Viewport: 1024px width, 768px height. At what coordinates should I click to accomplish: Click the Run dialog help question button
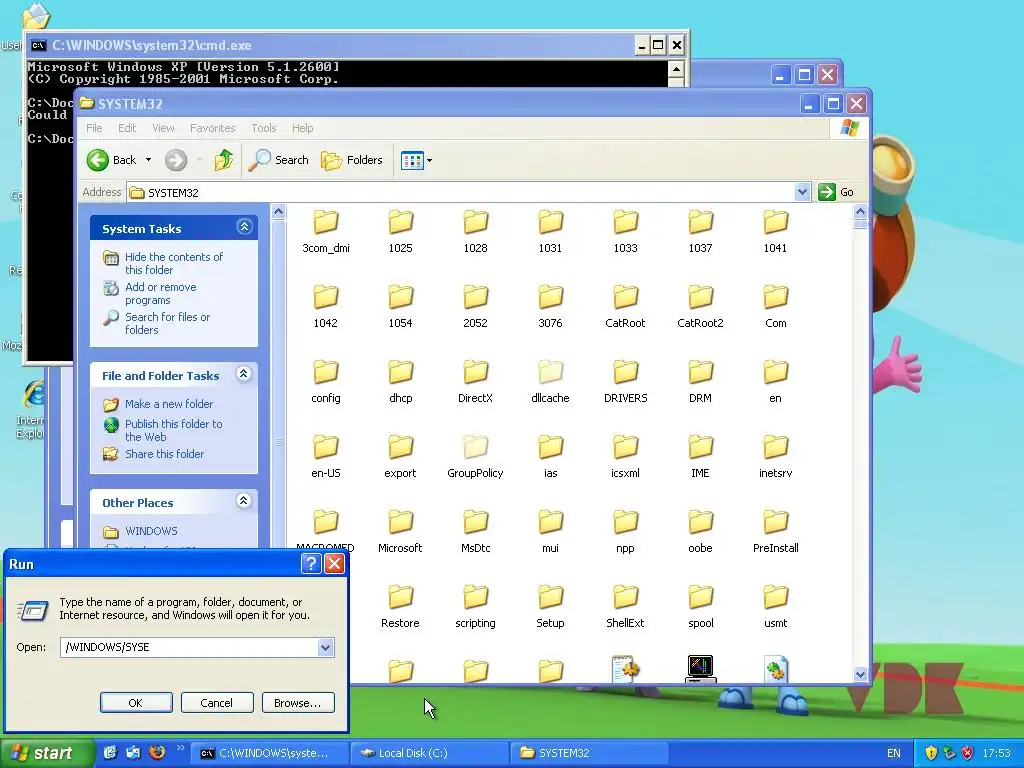point(311,564)
